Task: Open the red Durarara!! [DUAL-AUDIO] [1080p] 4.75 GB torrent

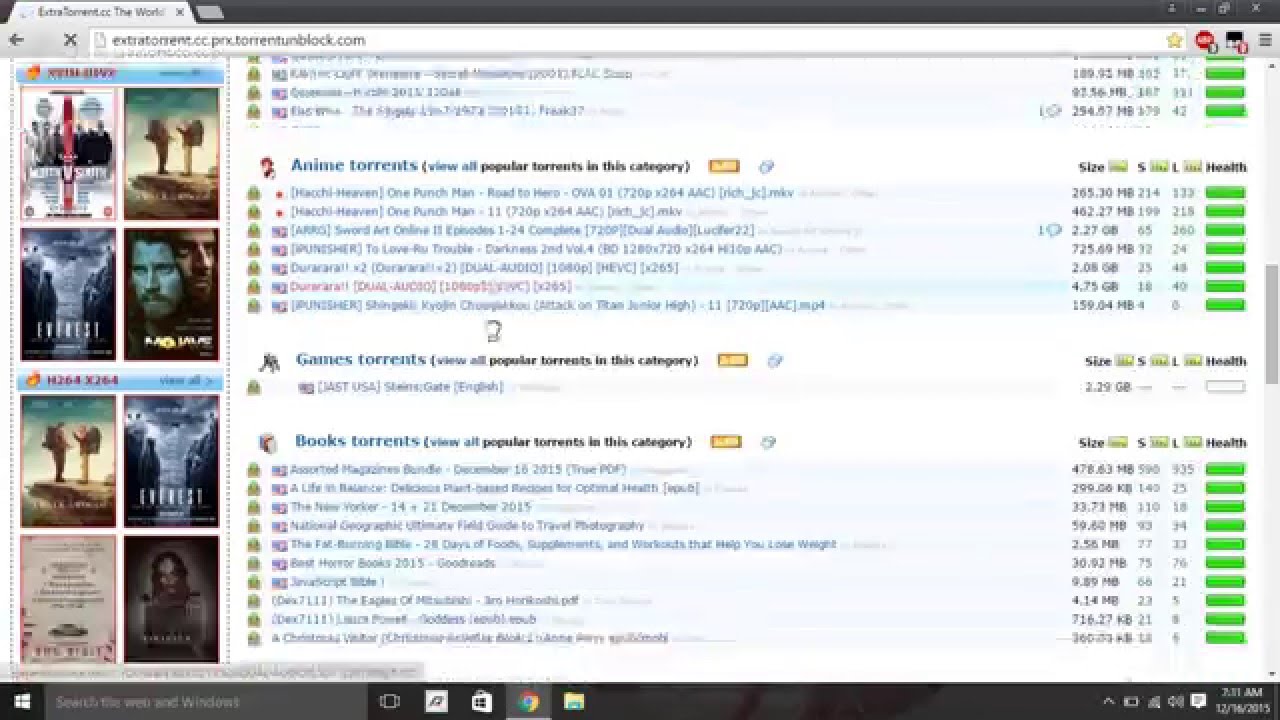Action: pyautogui.click(x=431, y=287)
